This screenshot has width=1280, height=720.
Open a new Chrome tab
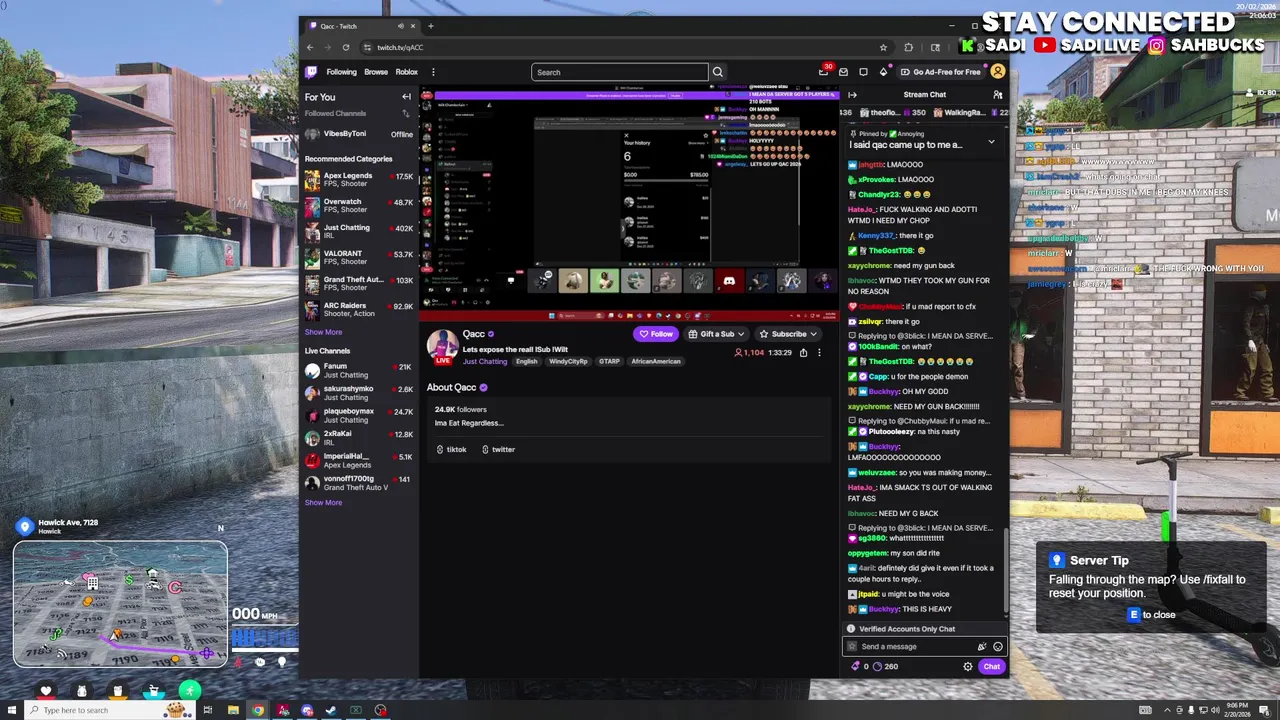[x=430, y=26]
